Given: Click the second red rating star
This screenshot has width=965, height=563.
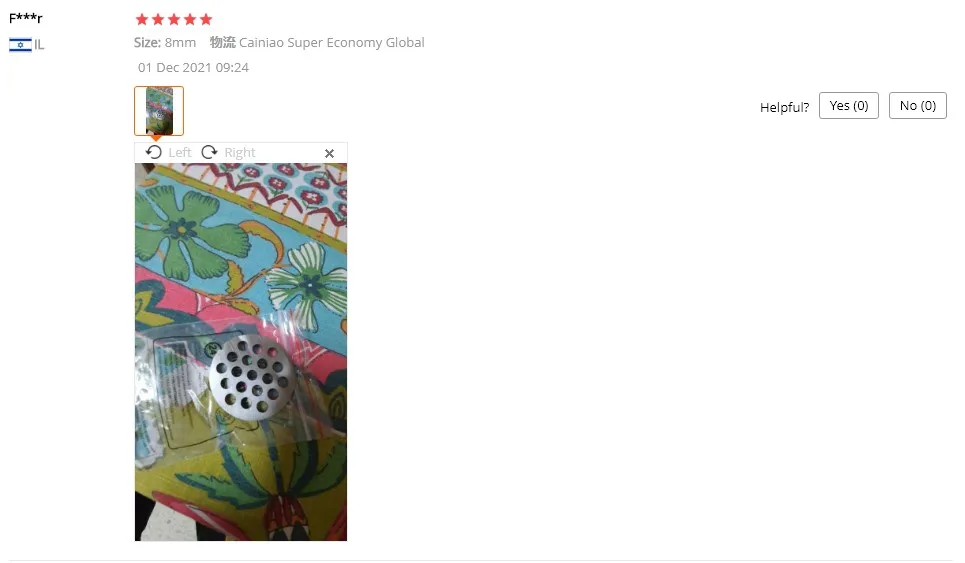Looking at the screenshot, I should 158,19.
